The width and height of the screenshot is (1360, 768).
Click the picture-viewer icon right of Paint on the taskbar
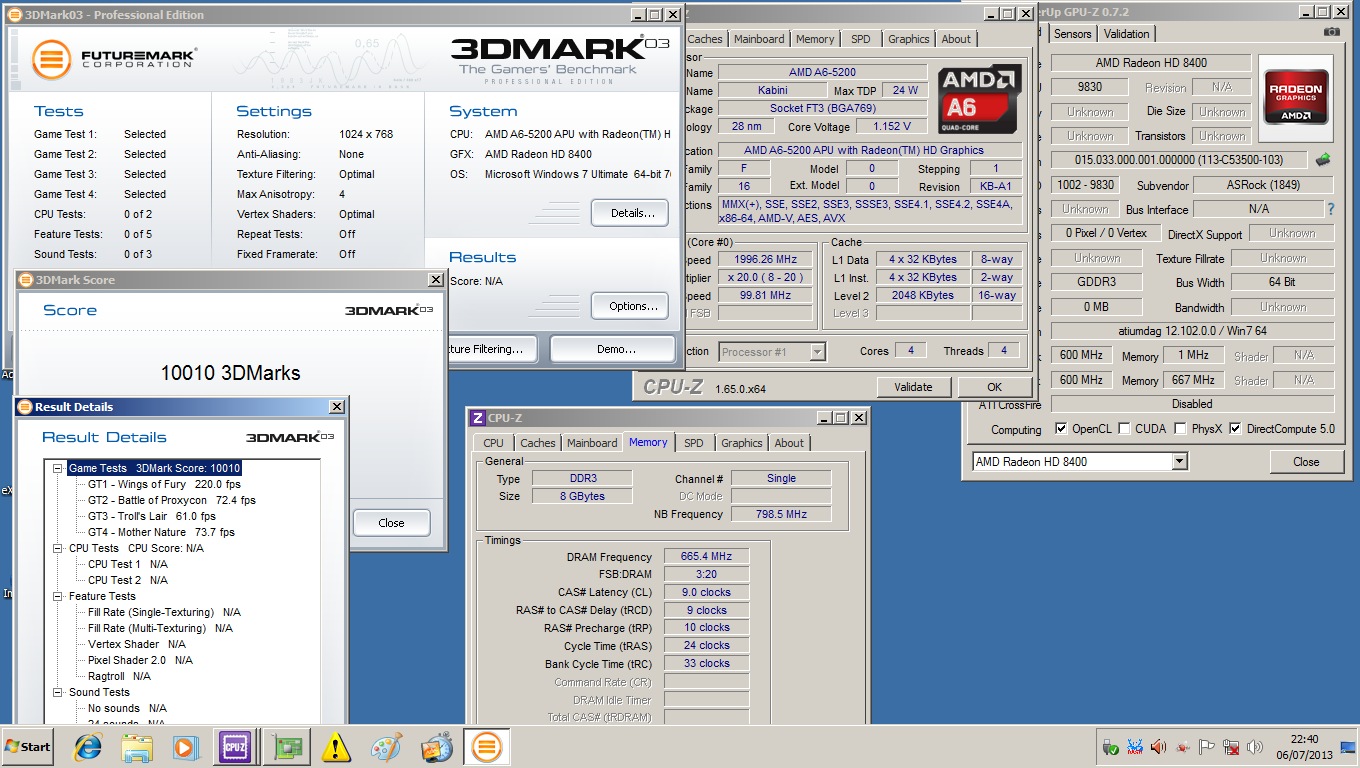436,746
